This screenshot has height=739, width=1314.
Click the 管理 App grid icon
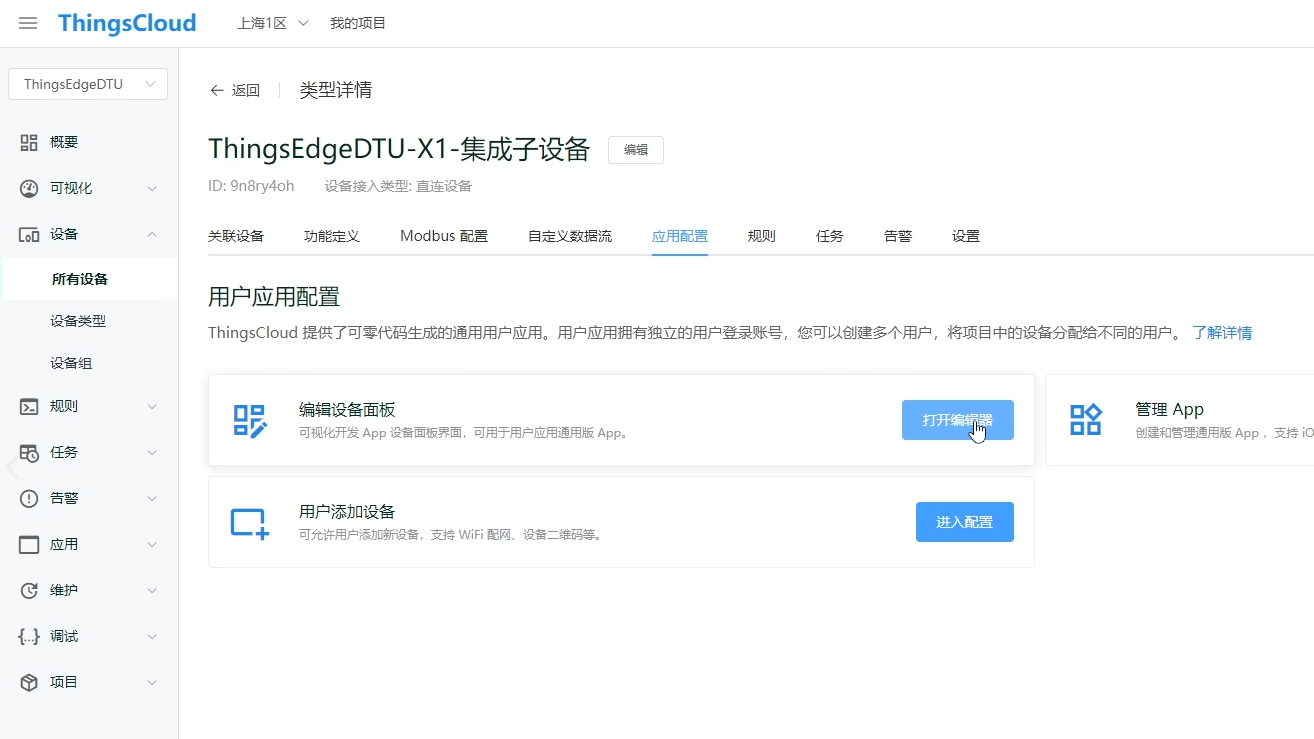(x=1085, y=420)
